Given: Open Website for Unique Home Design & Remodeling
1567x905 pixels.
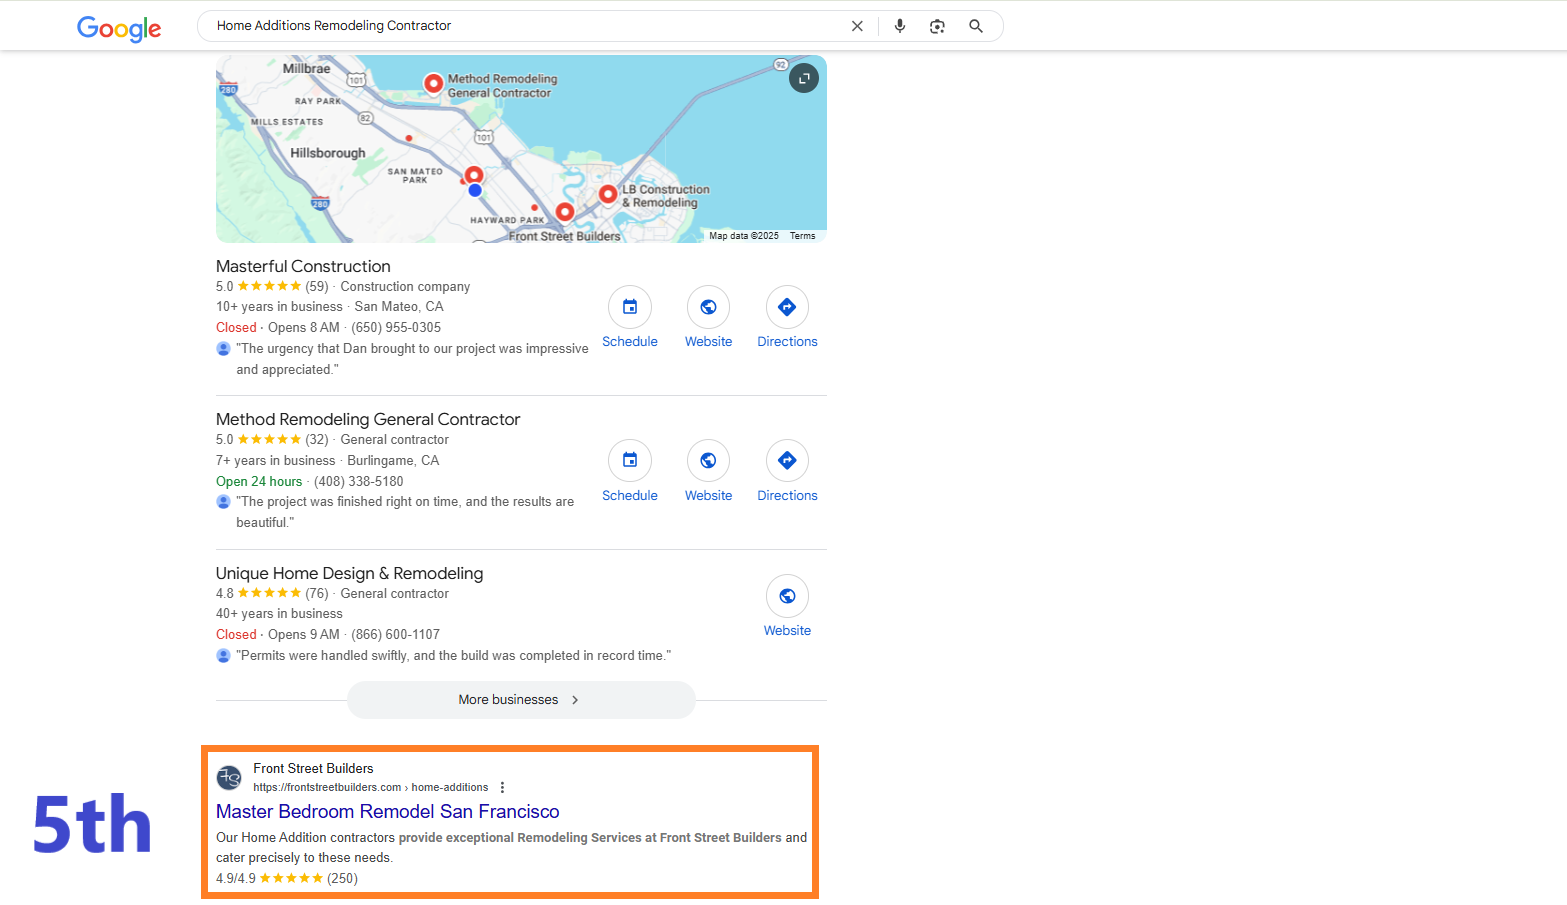Looking at the screenshot, I should point(787,607).
